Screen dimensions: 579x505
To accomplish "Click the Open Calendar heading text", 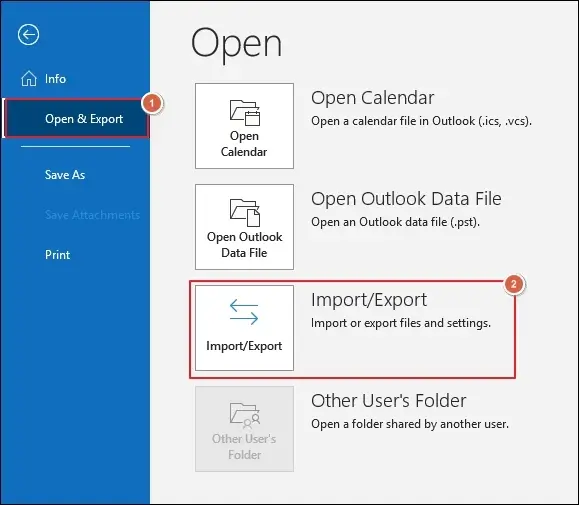I will point(373,98).
